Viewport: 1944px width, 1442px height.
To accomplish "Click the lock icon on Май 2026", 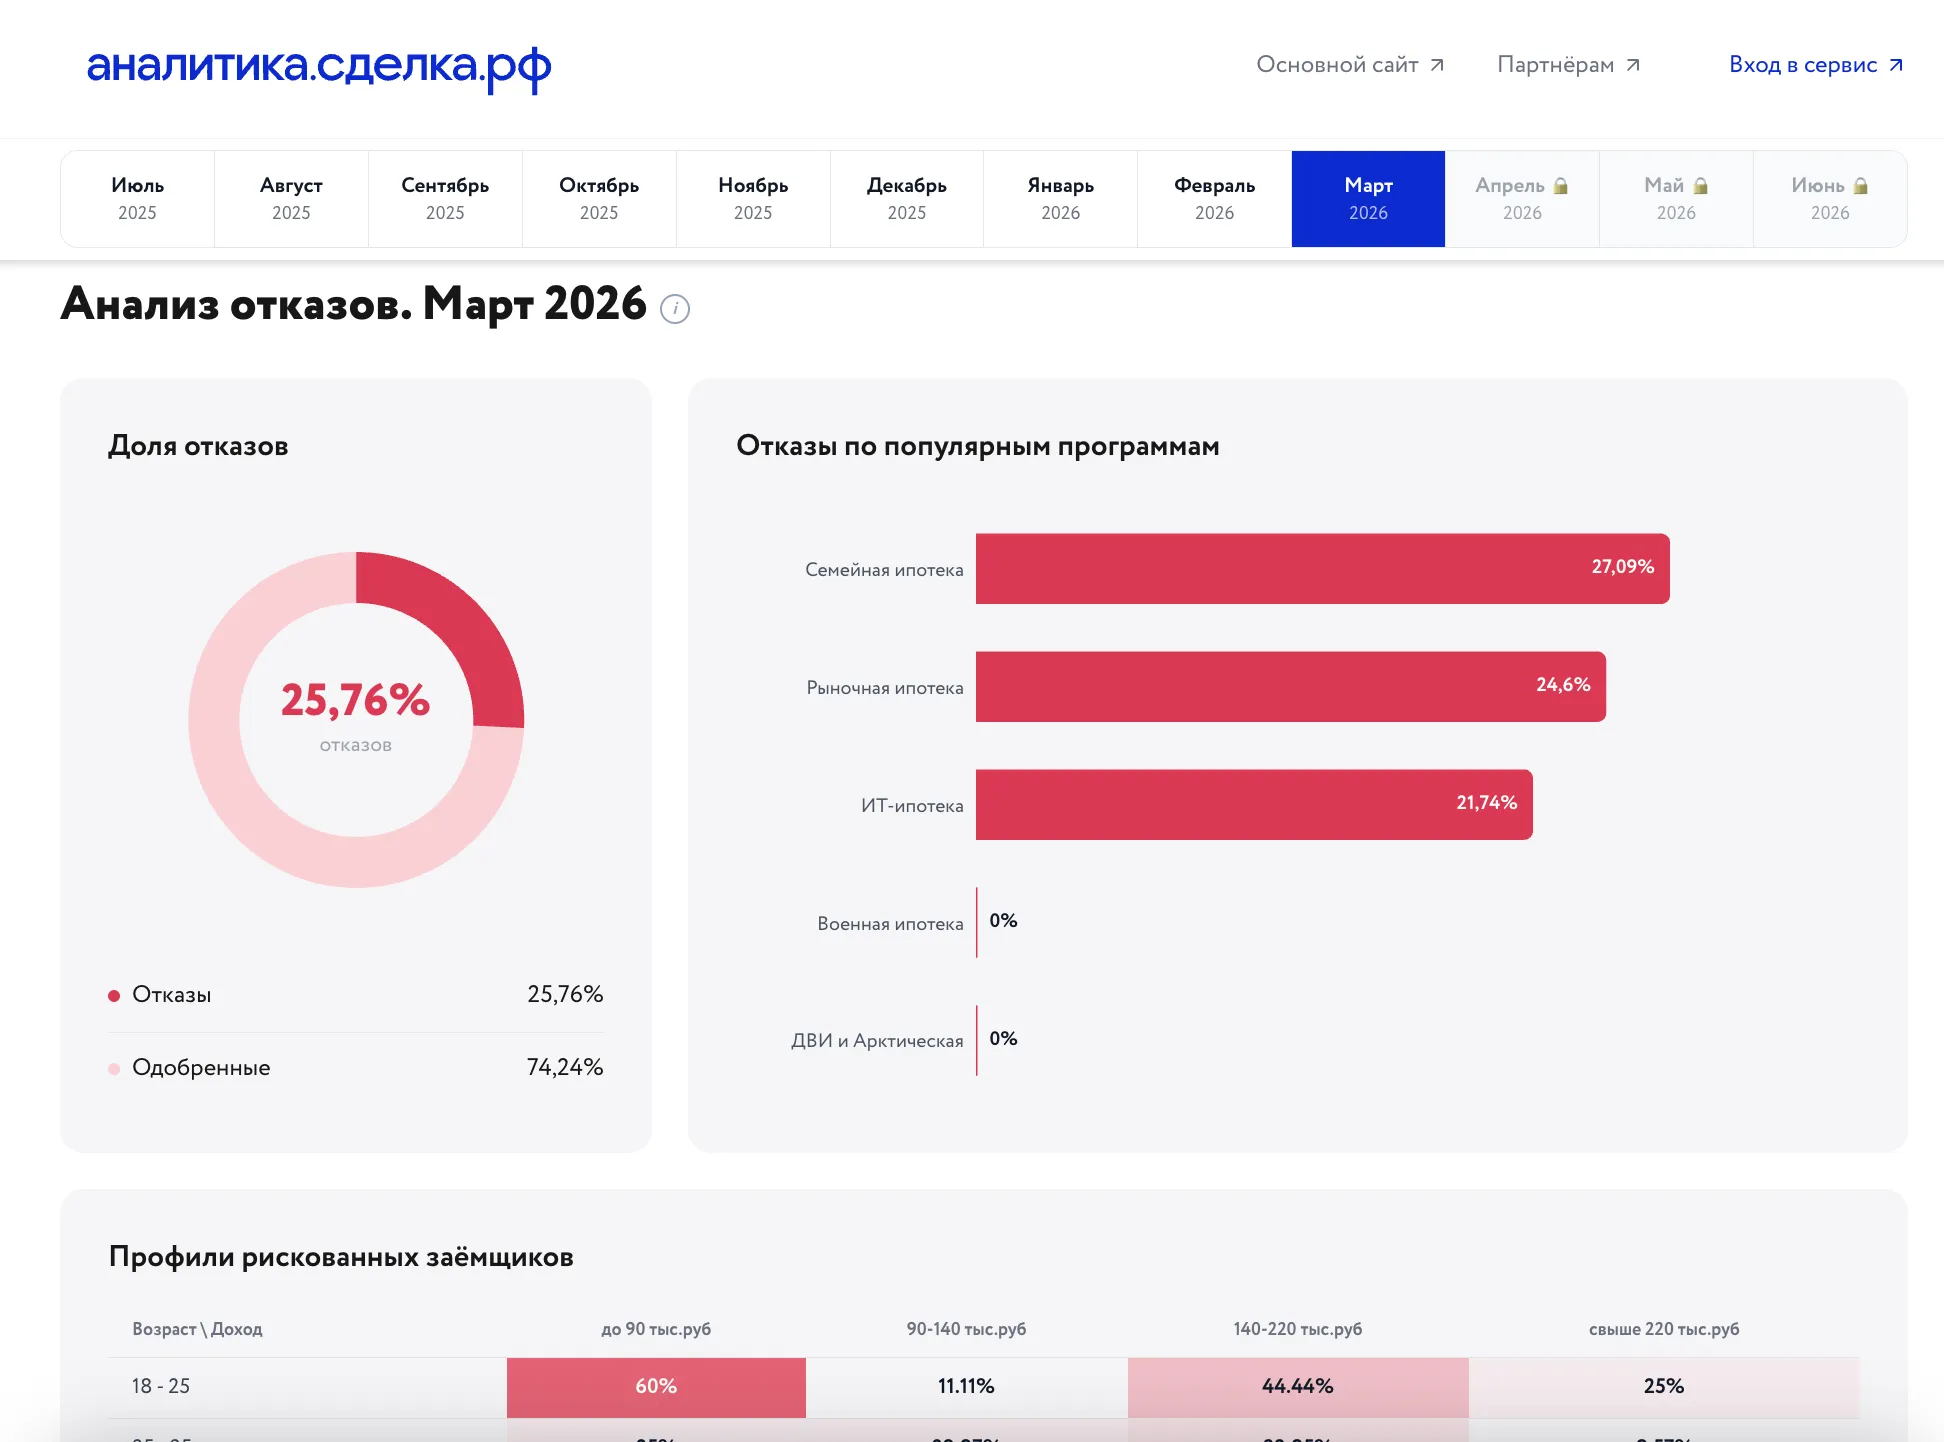I will pos(1701,186).
